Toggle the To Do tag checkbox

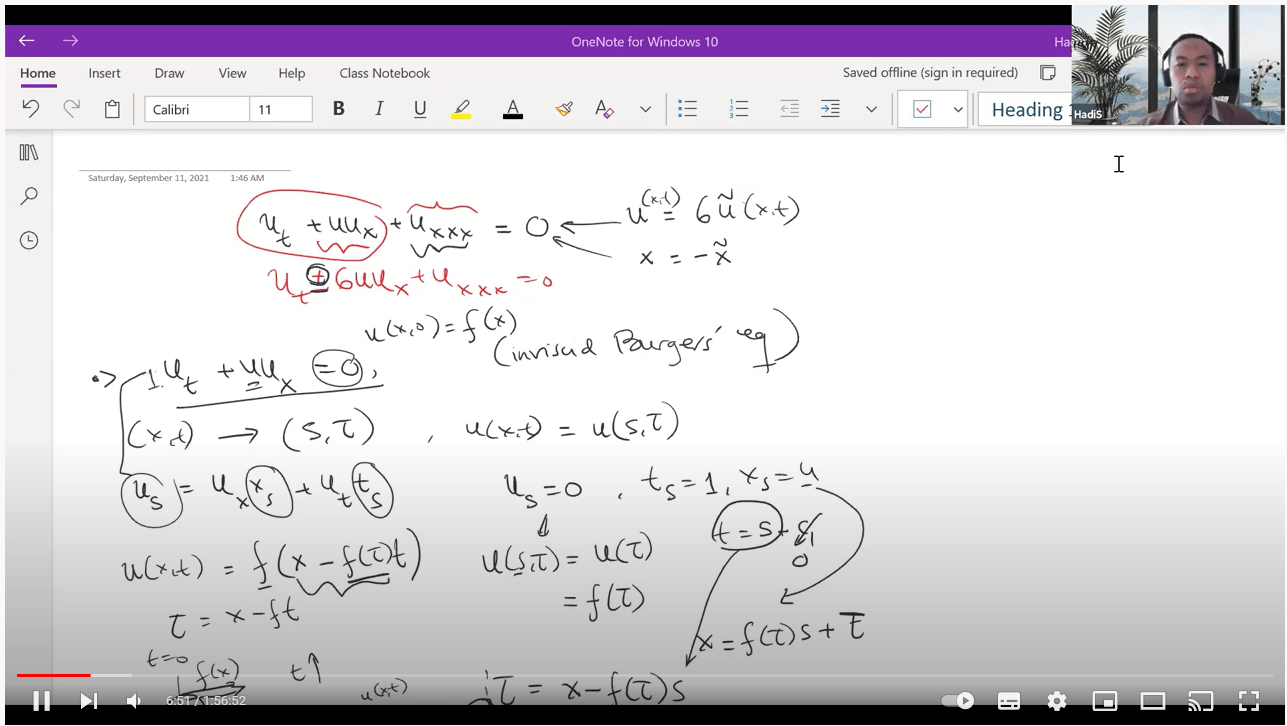click(922, 109)
